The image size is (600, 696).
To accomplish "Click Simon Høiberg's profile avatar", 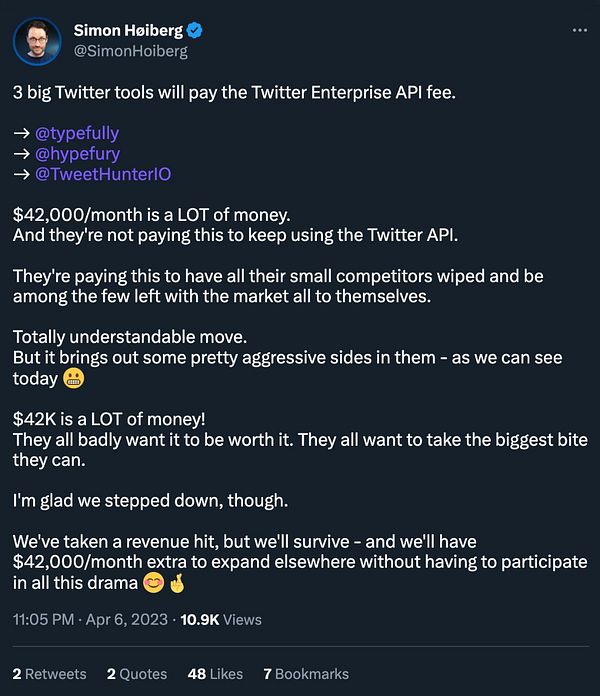I will pyautogui.click(x=39, y=41).
